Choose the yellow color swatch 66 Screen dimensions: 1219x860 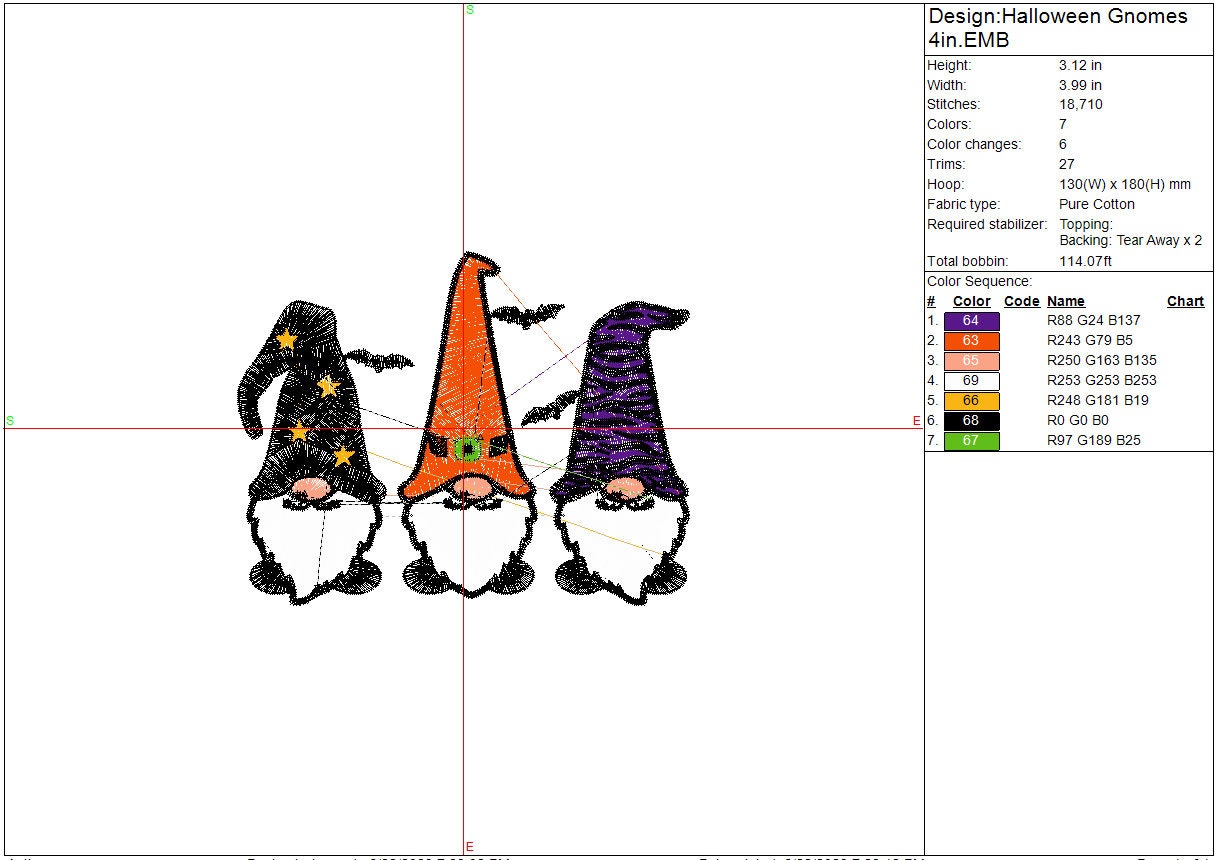click(x=971, y=401)
